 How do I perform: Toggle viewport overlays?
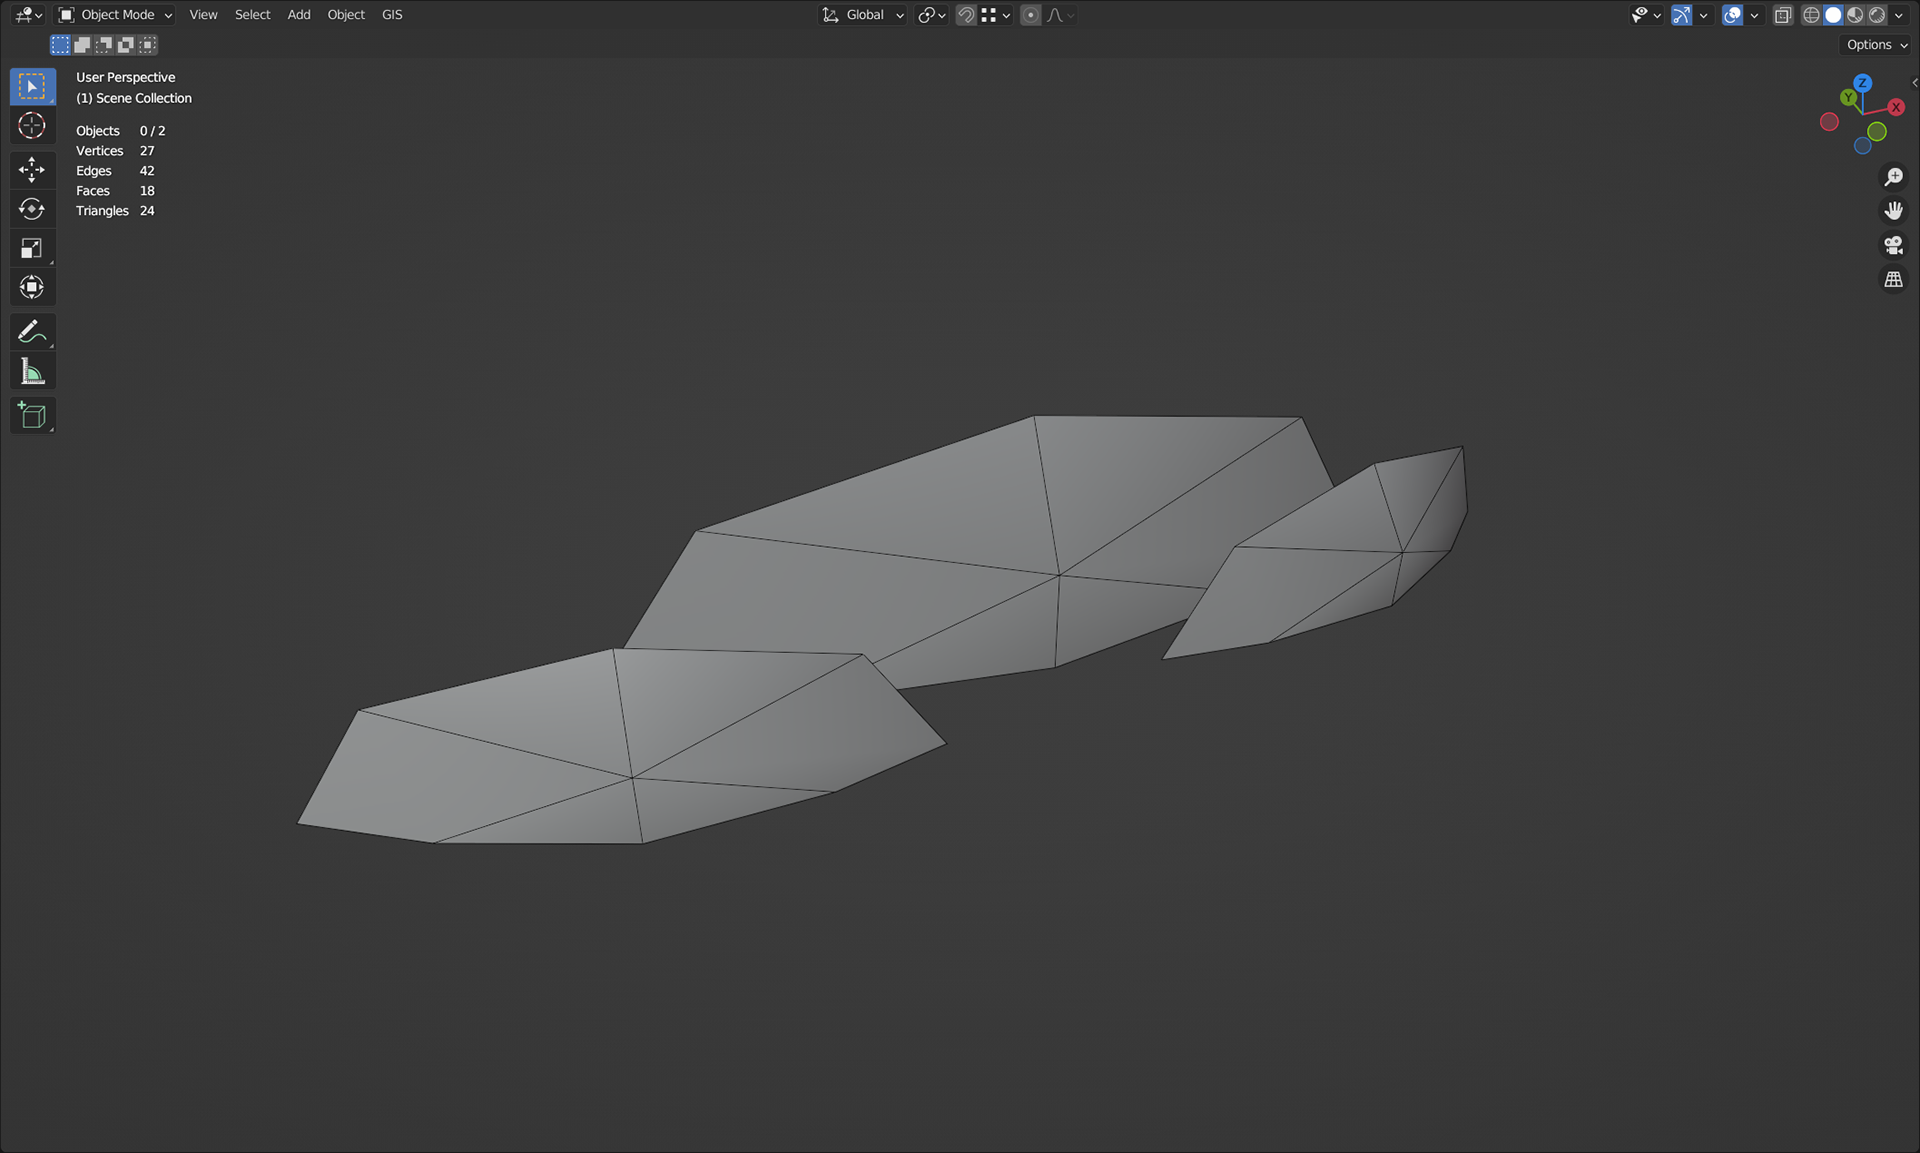[x=1733, y=15]
